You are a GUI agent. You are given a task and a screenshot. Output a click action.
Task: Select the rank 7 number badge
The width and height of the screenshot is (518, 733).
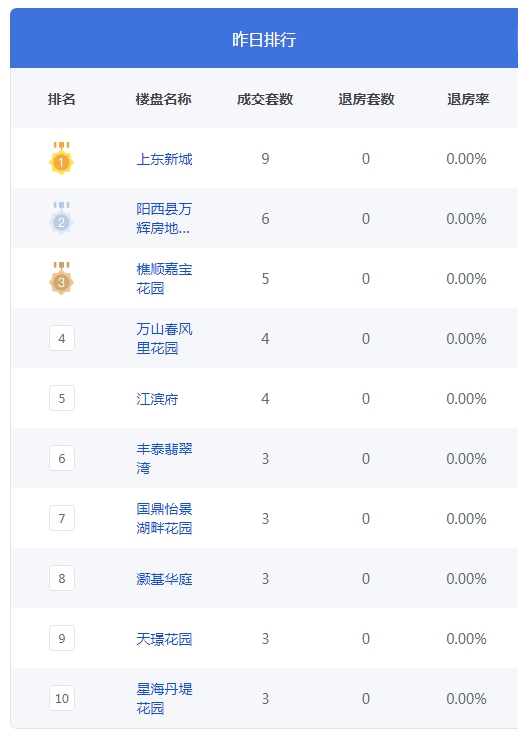pyautogui.click(x=62, y=518)
